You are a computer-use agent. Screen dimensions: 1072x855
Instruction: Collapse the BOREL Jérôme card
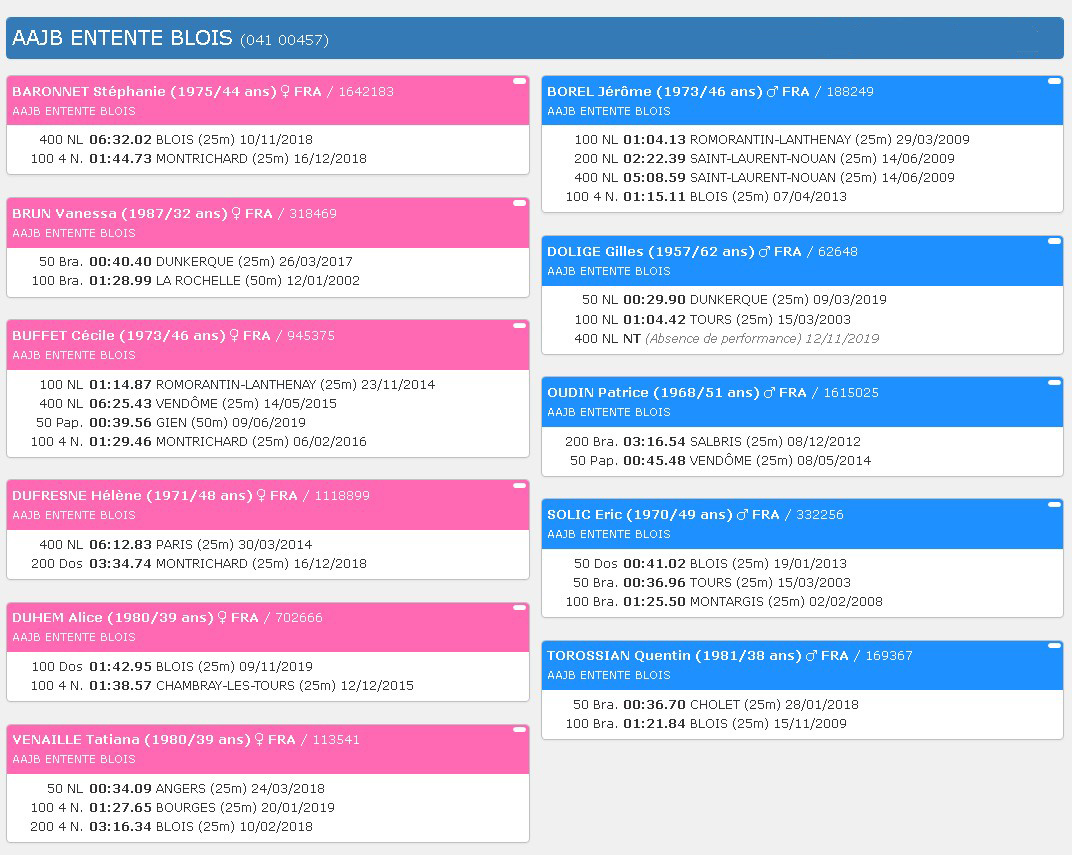(x=1054, y=81)
